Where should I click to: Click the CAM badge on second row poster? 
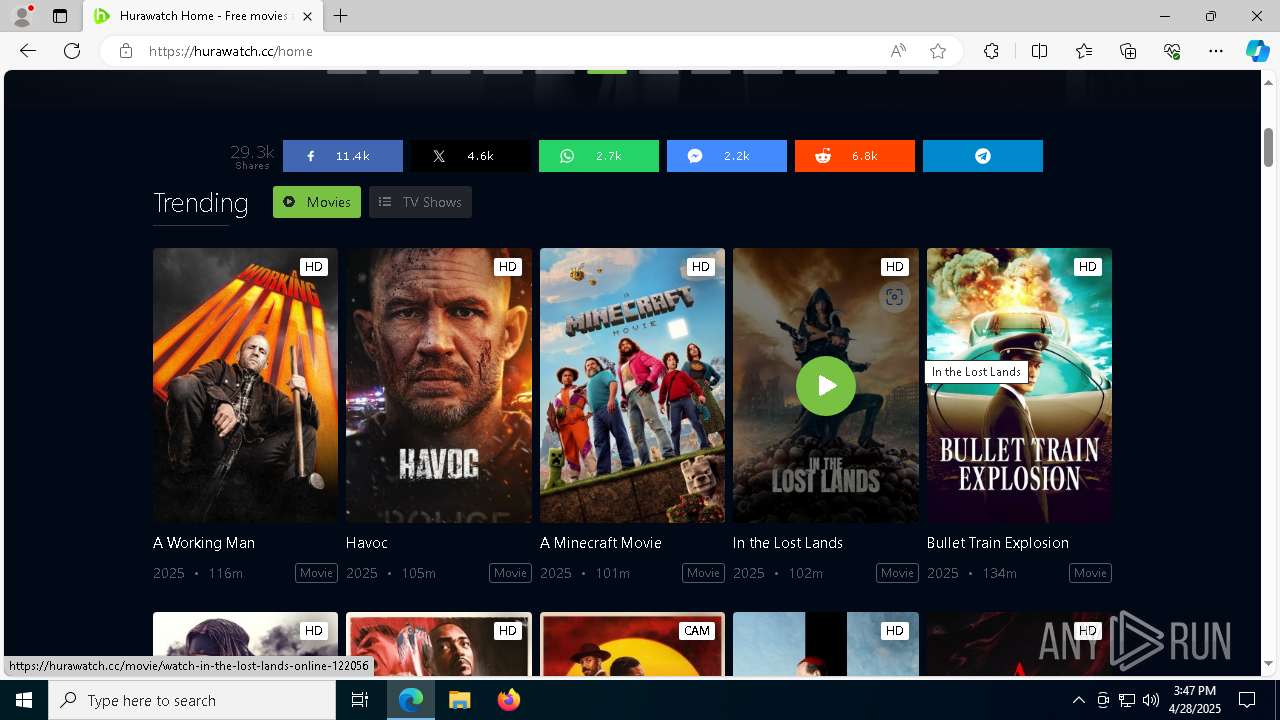697,630
